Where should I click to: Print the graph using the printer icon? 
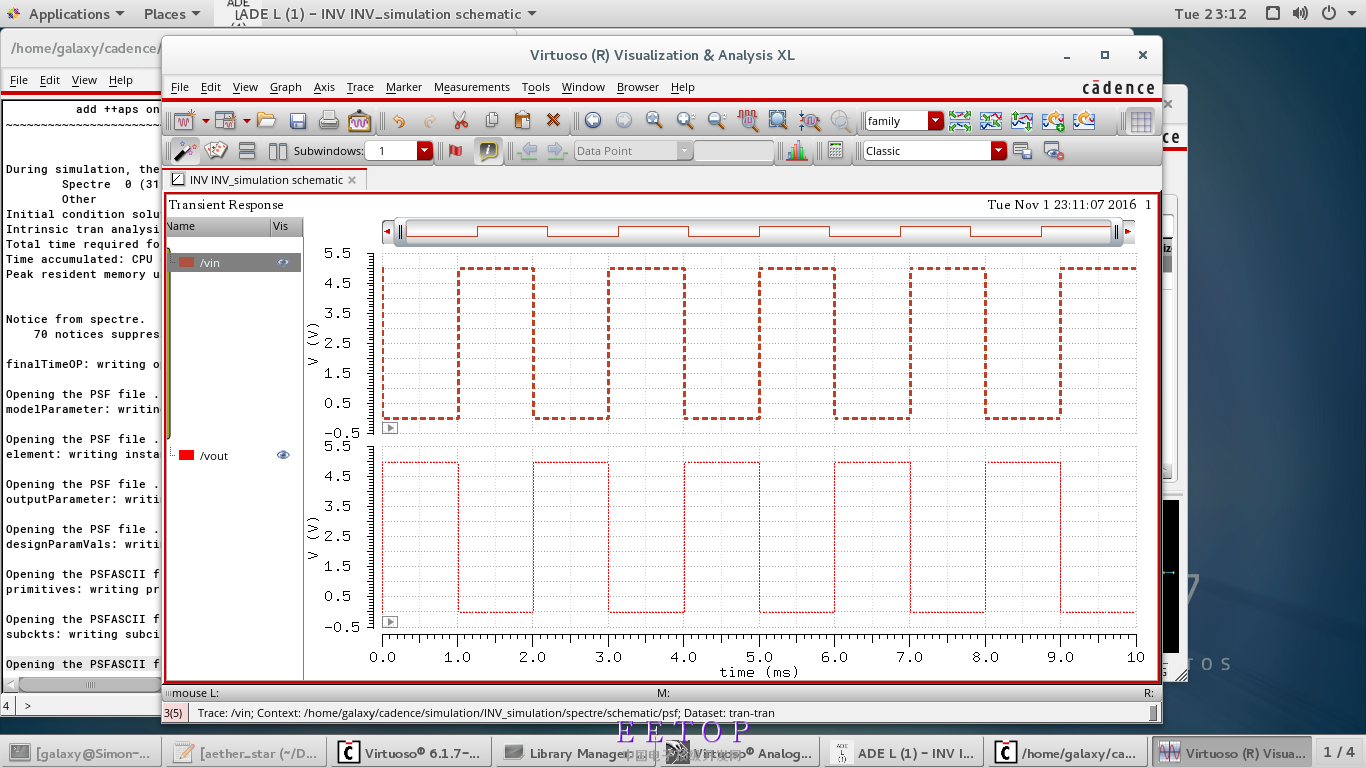(x=328, y=121)
